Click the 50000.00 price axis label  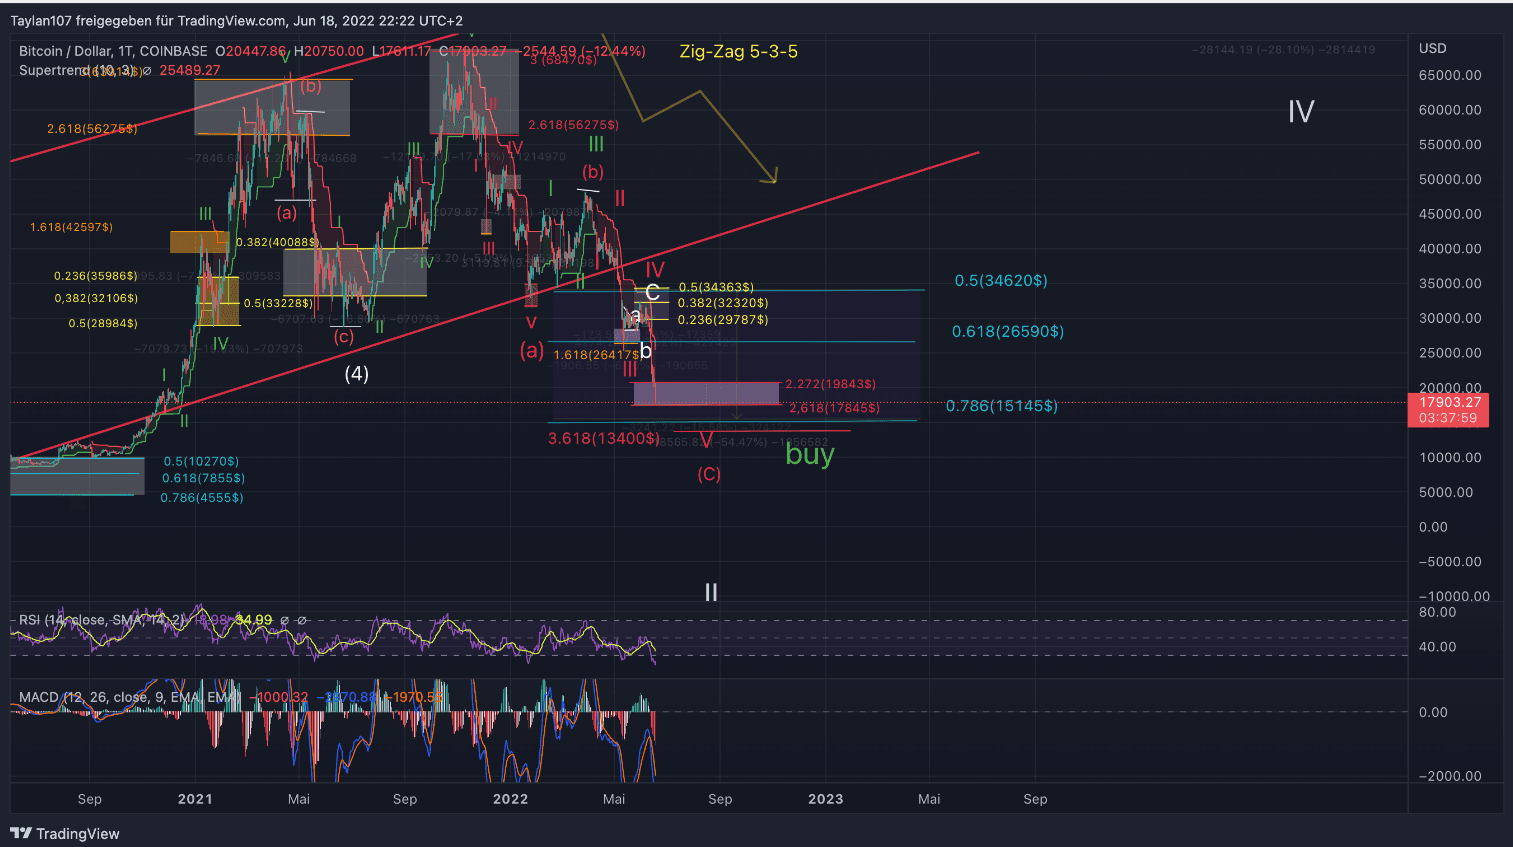pyautogui.click(x=1450, y=179)
